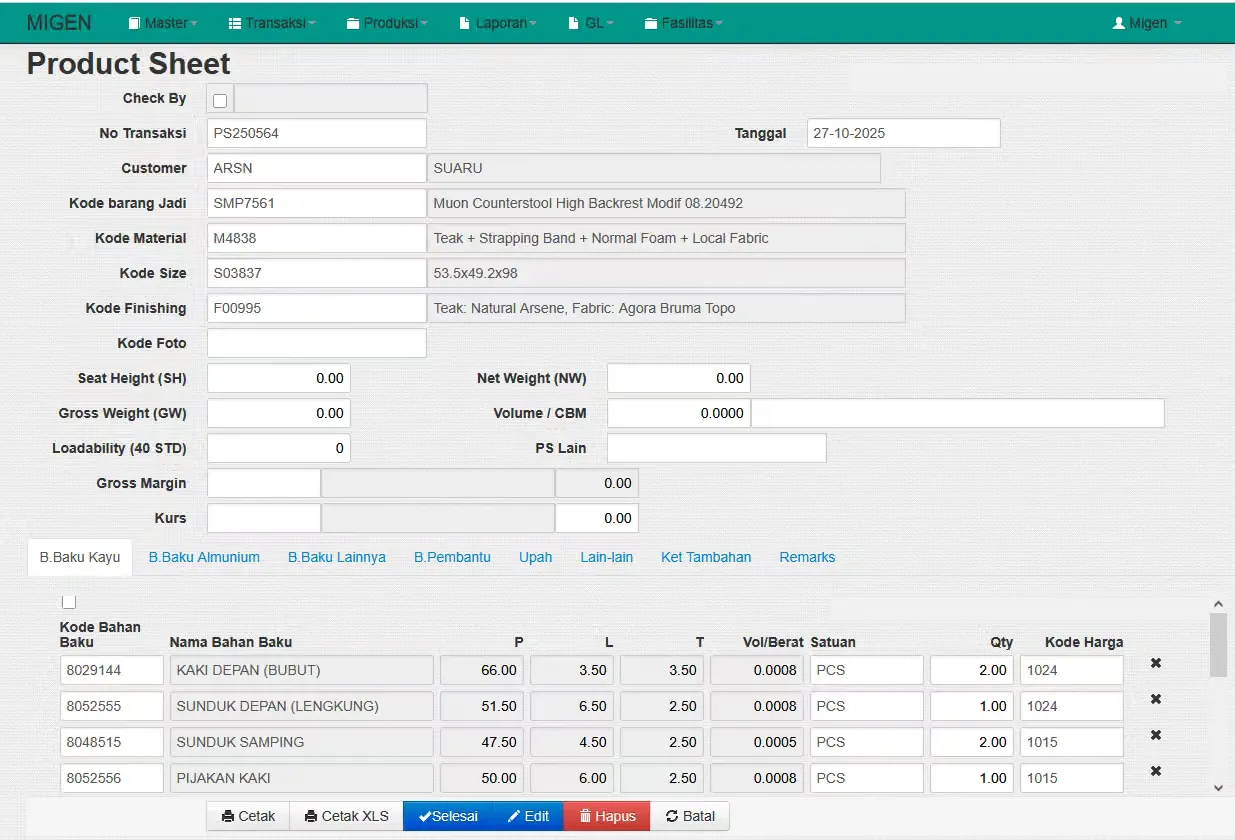
Task: Click the Qty field for KAKI DEPAN (BUBUT)
Action: click(972, 670)
